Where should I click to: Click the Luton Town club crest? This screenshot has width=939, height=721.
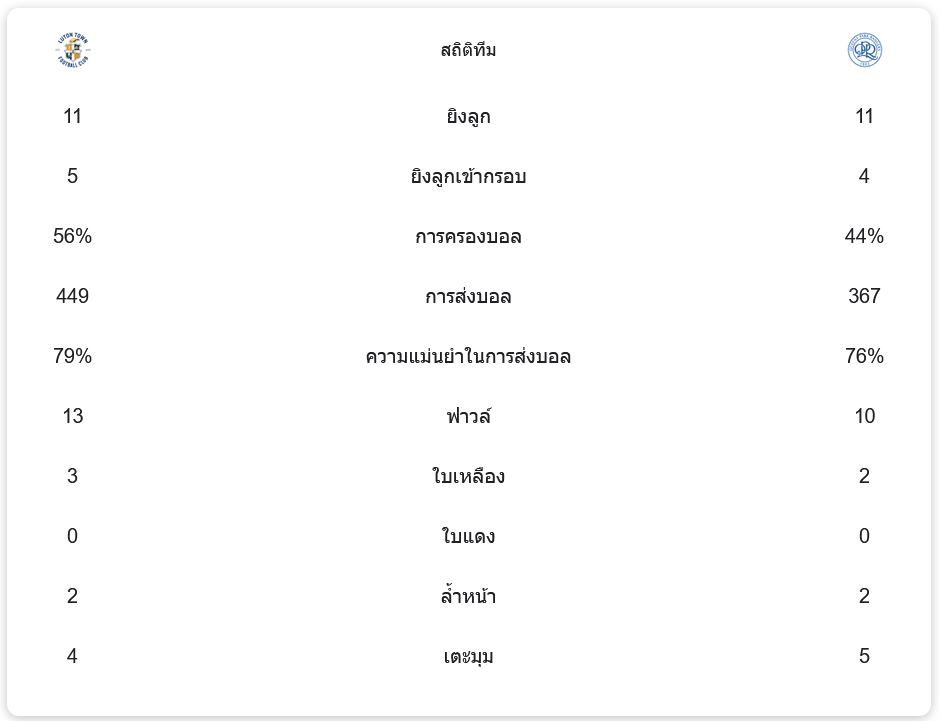pyautogui.click(x=73, y=50)
